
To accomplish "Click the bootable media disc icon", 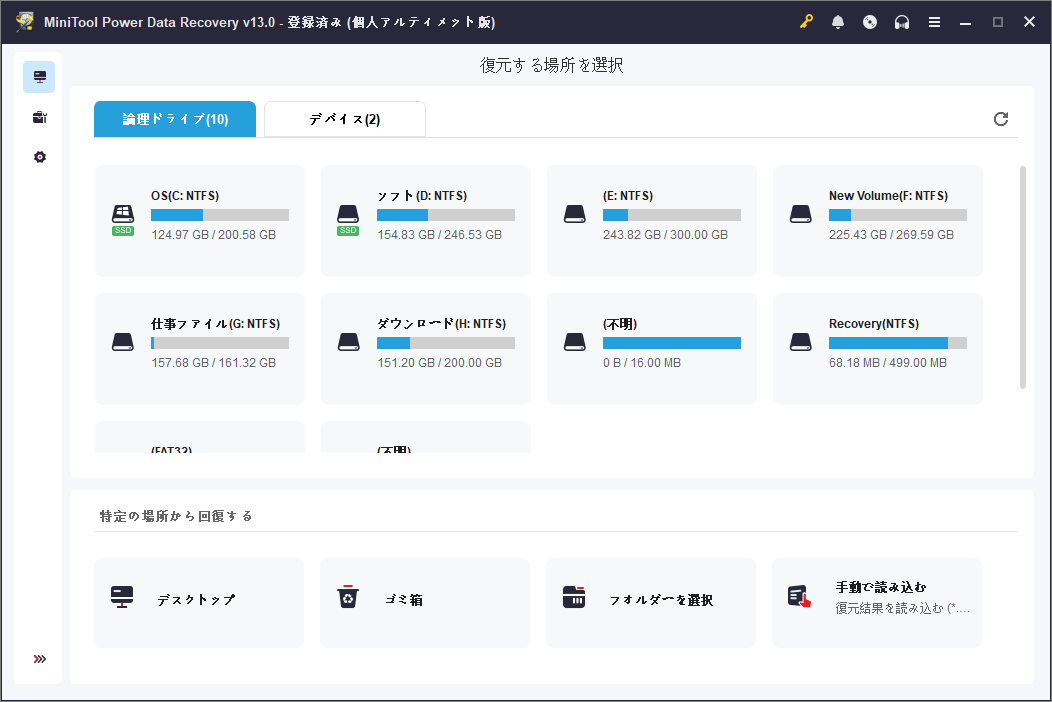I will pos(870,22).
